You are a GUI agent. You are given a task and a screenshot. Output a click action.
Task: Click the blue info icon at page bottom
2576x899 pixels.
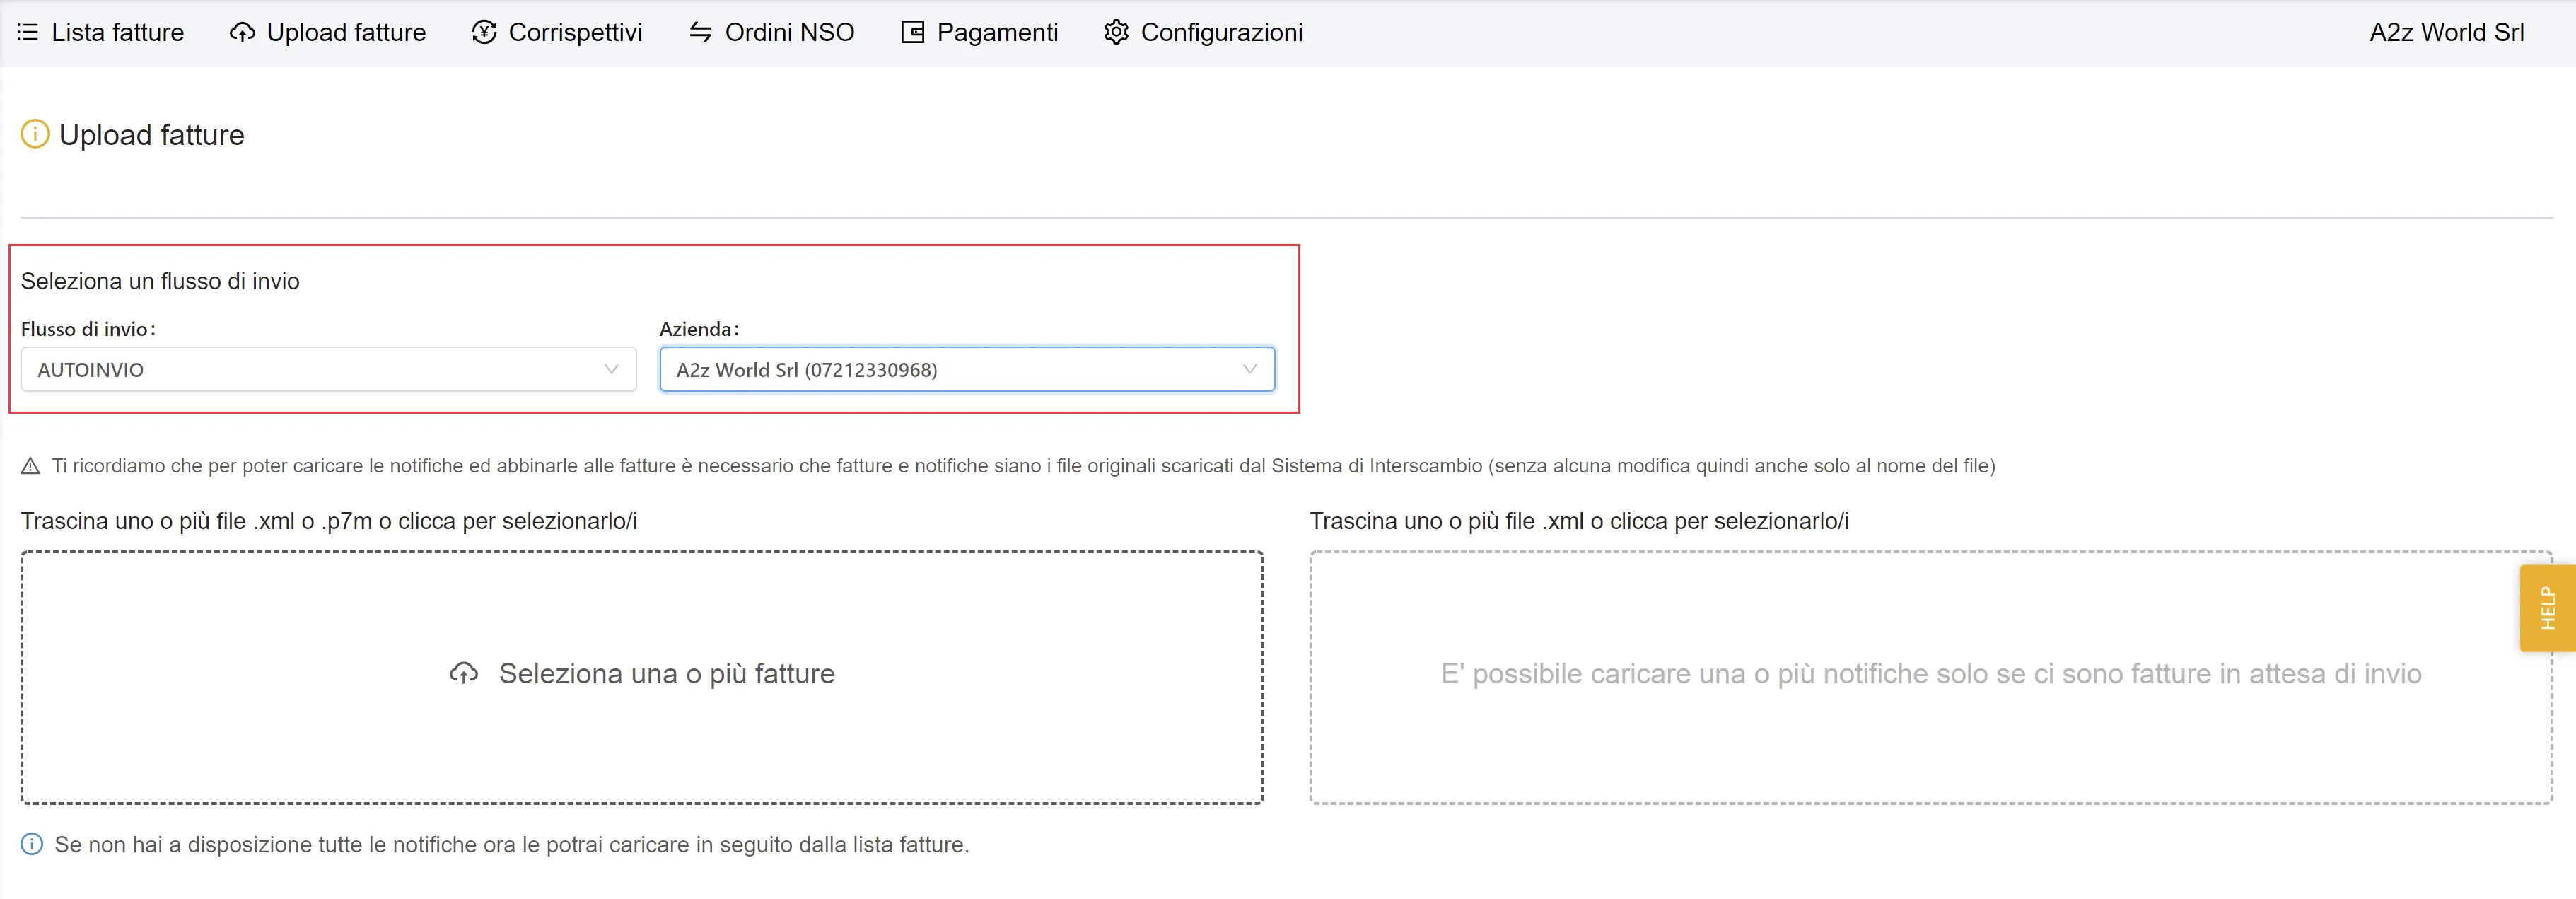tap(32, 845)
